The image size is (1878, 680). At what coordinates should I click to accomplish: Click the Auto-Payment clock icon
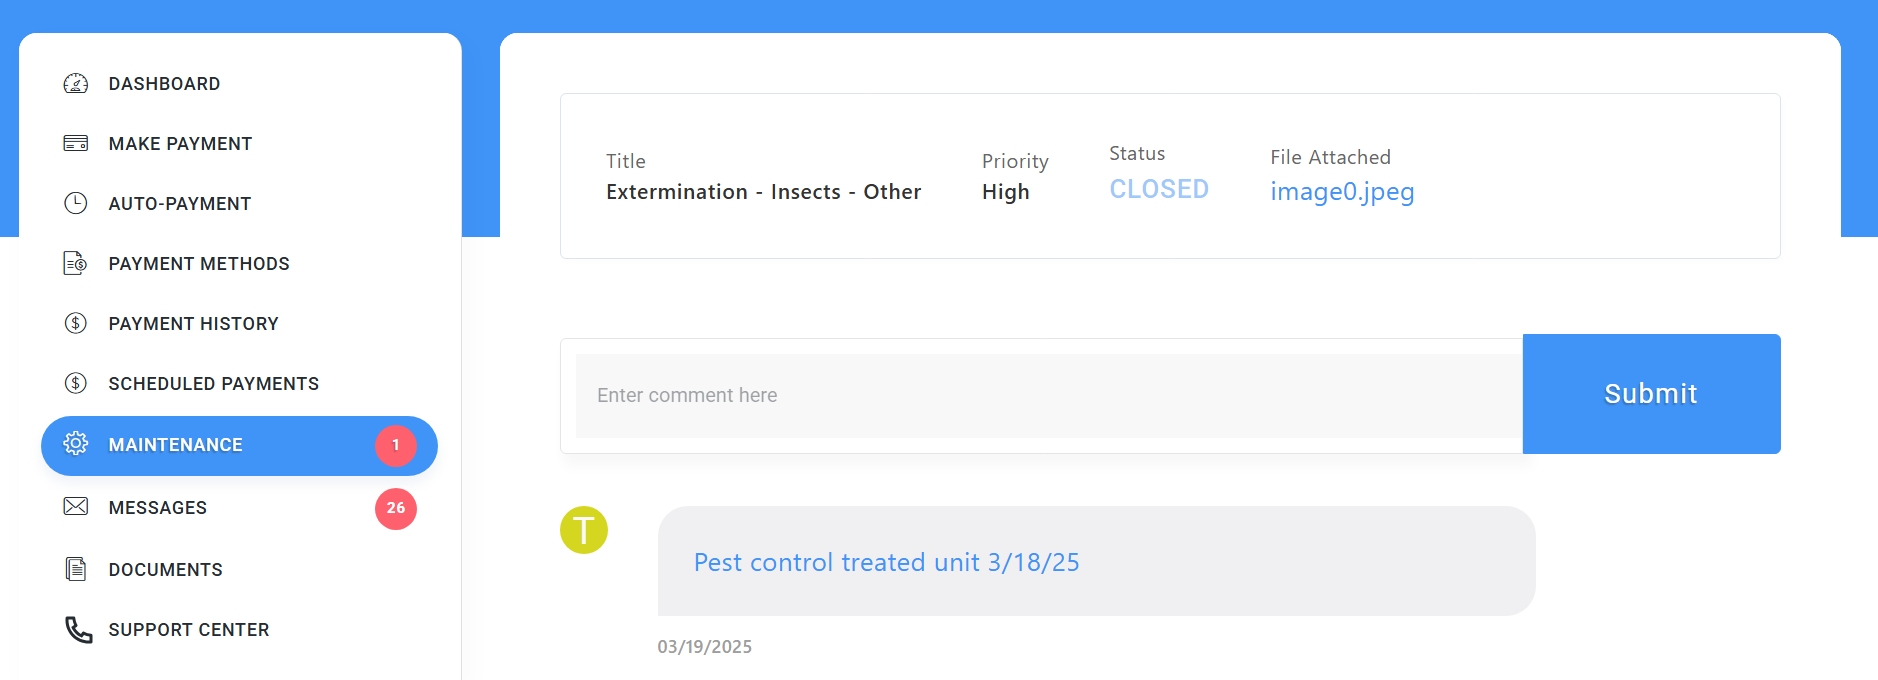coord(76,204)
